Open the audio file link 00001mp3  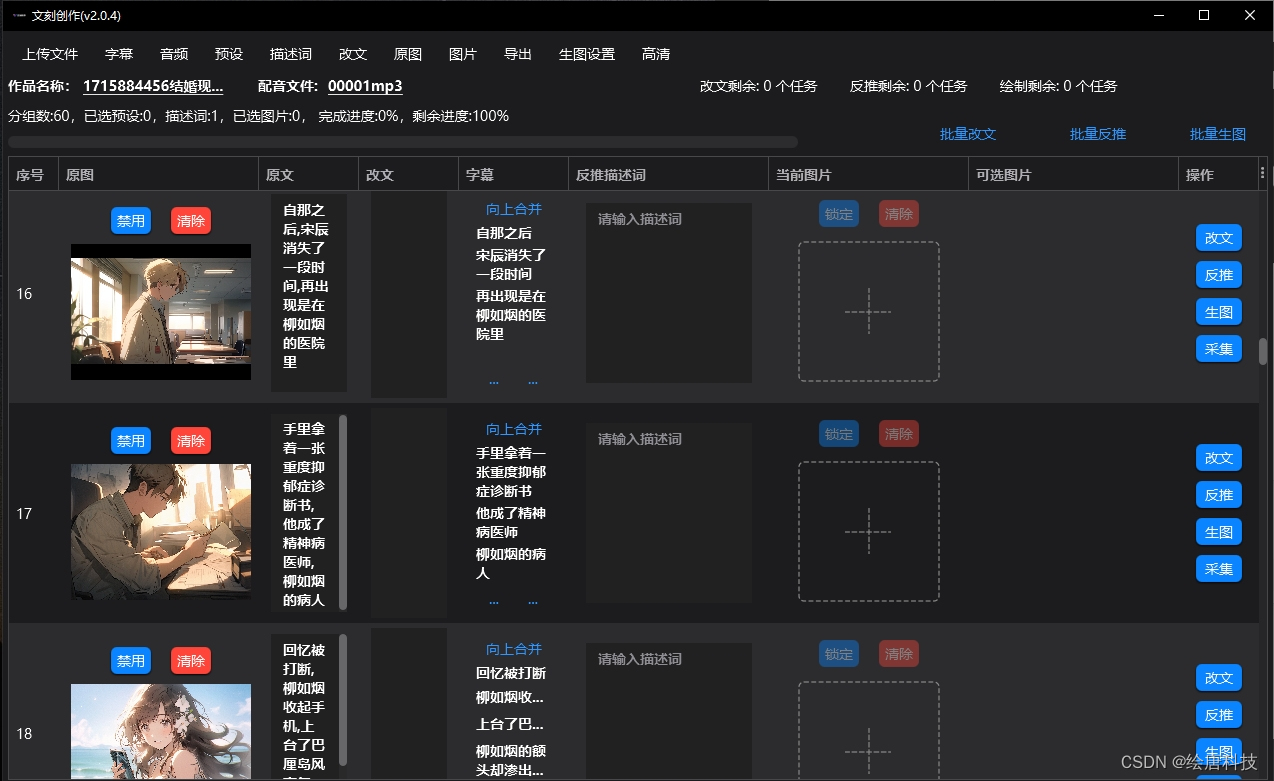[364, 86]
